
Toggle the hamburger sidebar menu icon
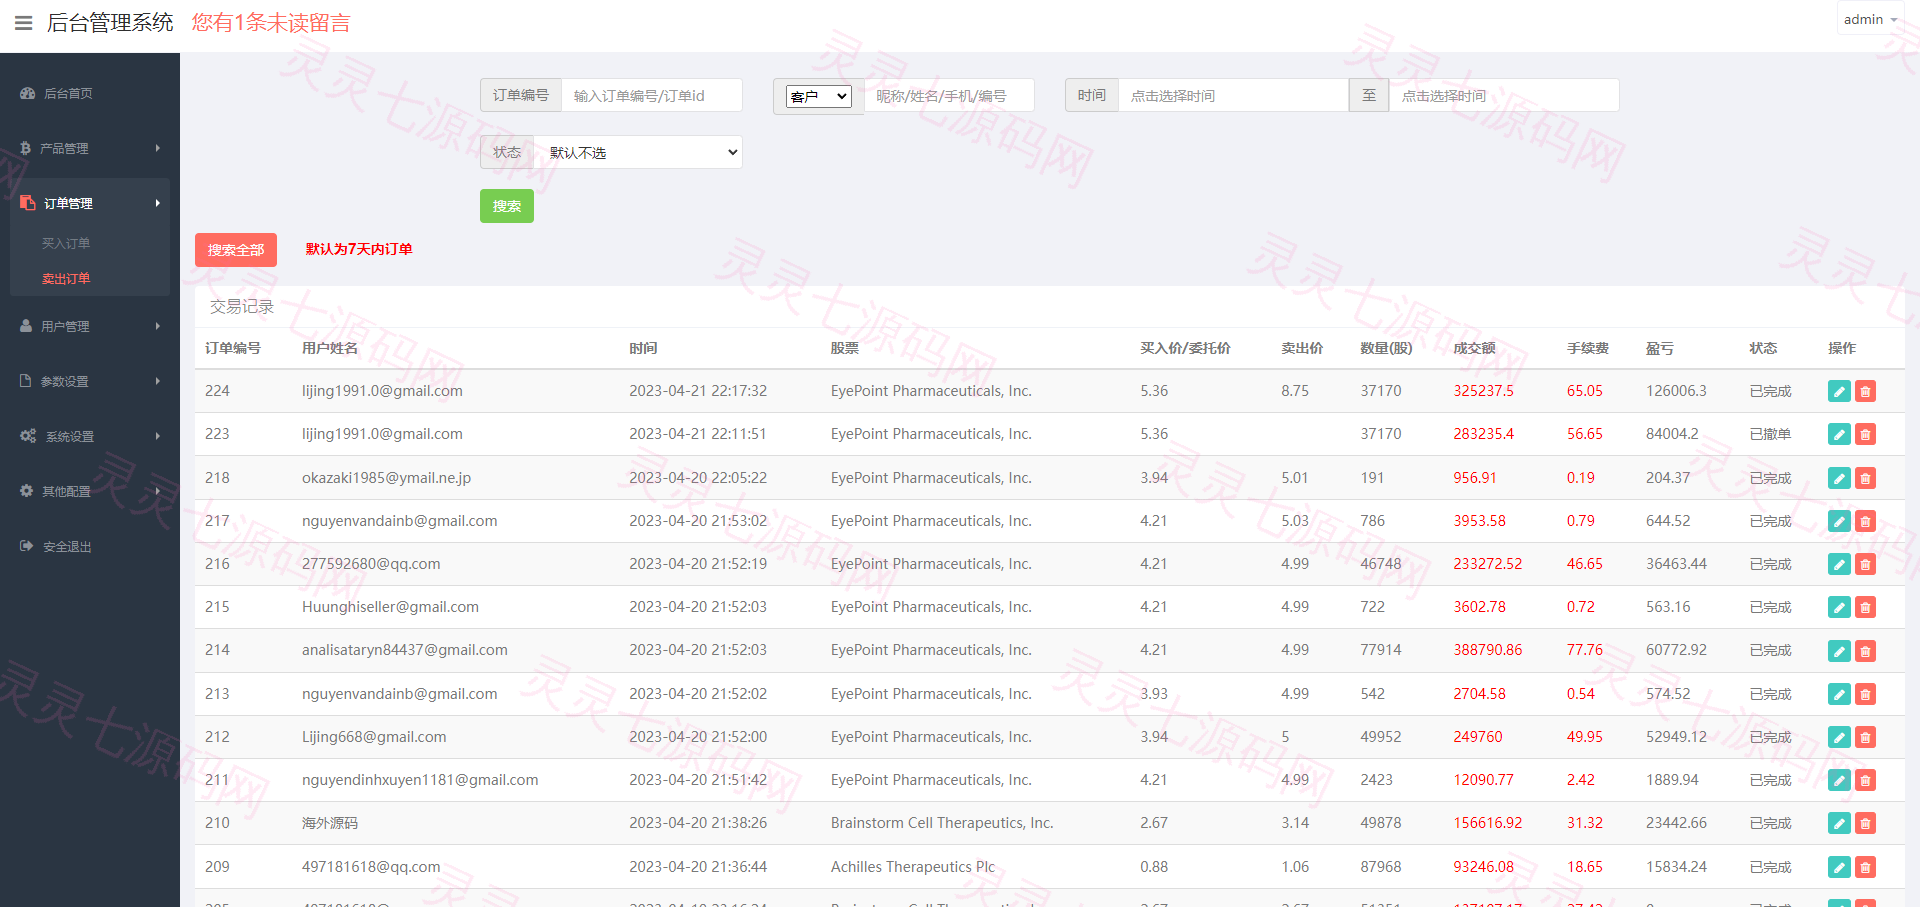pyautogui.click(x=23, y=23)
